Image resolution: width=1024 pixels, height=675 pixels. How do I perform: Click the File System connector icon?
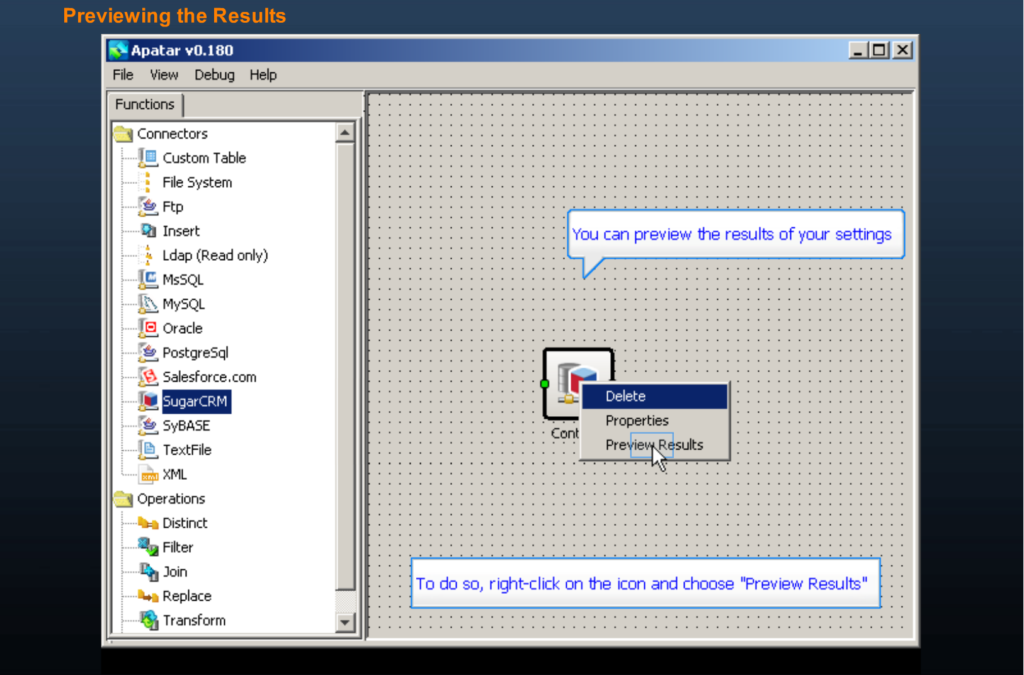pyautogui.click(x=149, y=182)
